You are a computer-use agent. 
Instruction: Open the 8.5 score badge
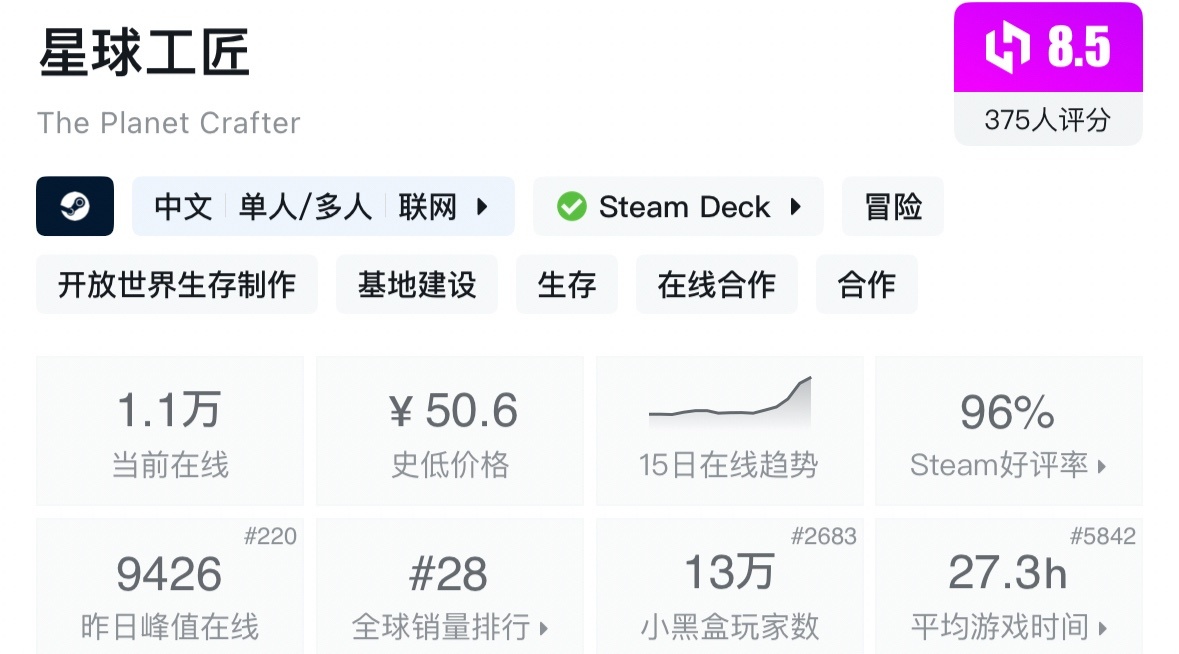click(x=1047, y=47)
